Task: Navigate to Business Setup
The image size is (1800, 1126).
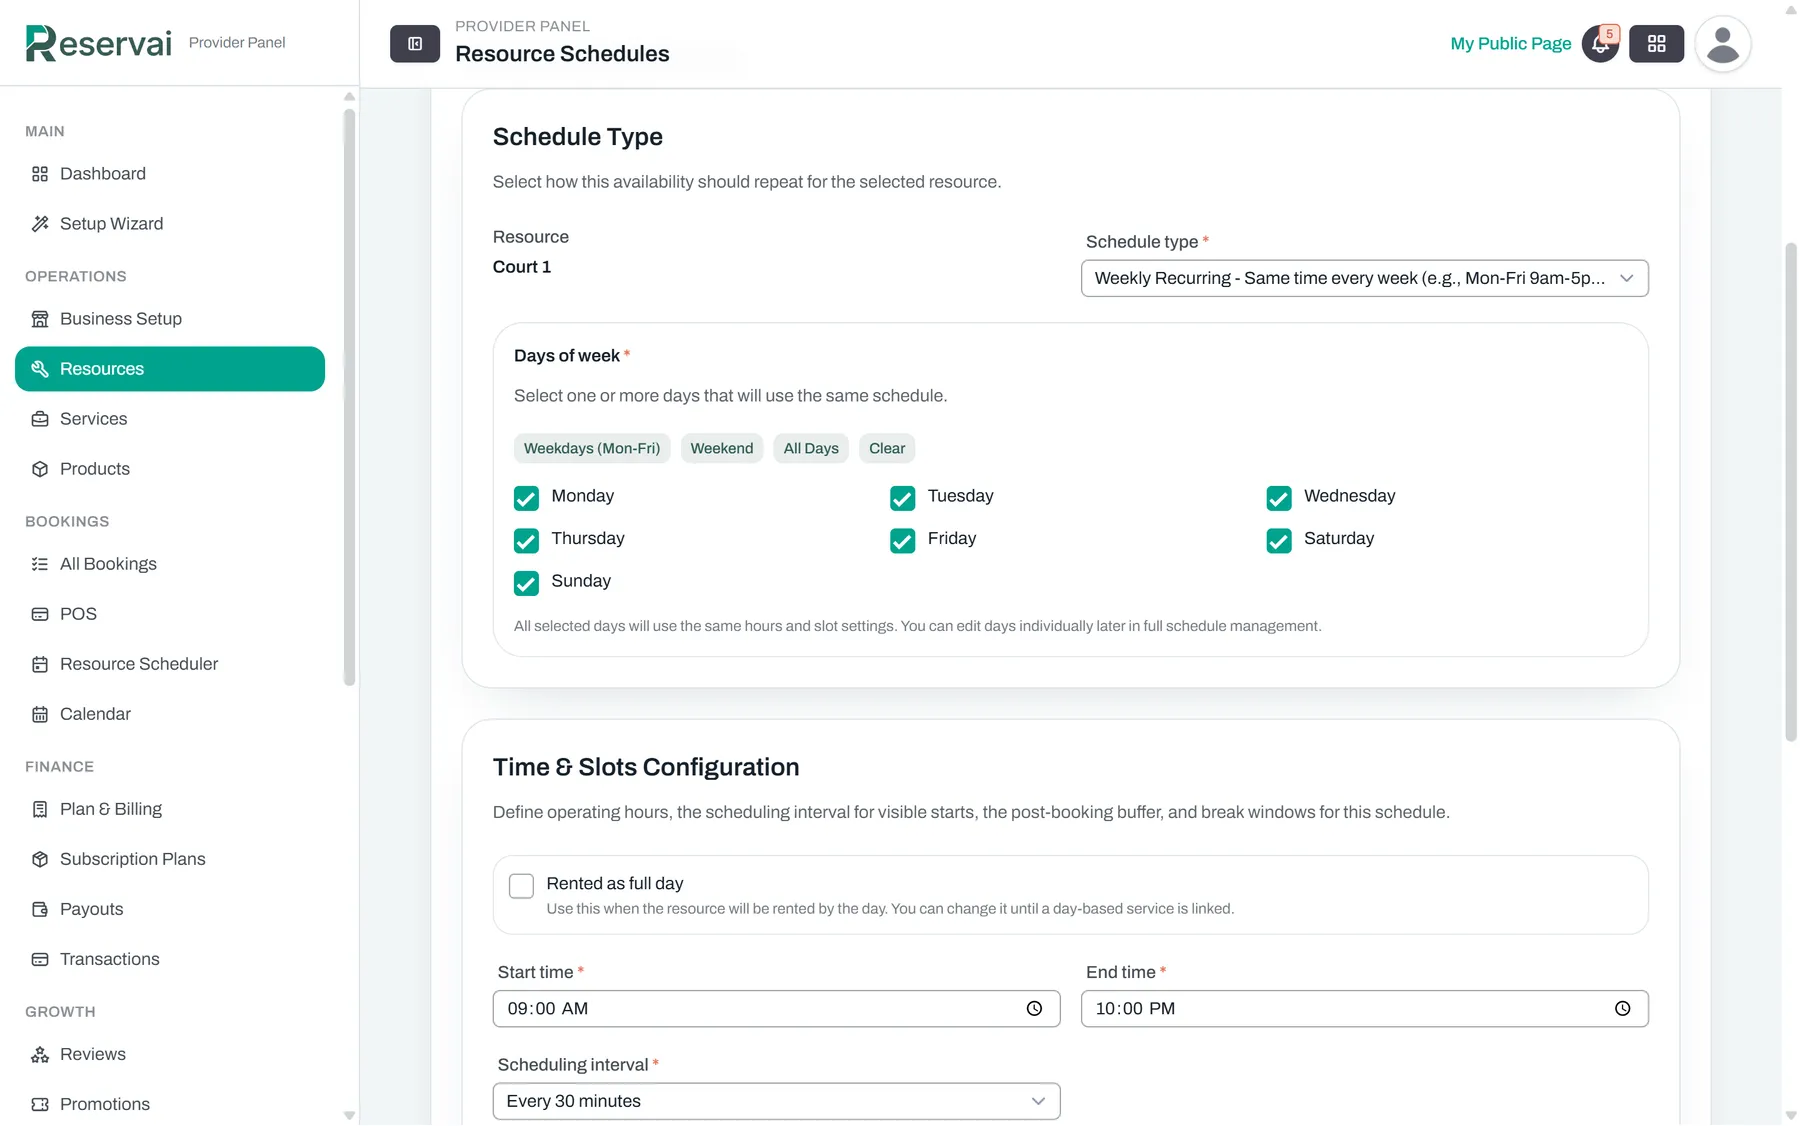Action: click(170, 319)
